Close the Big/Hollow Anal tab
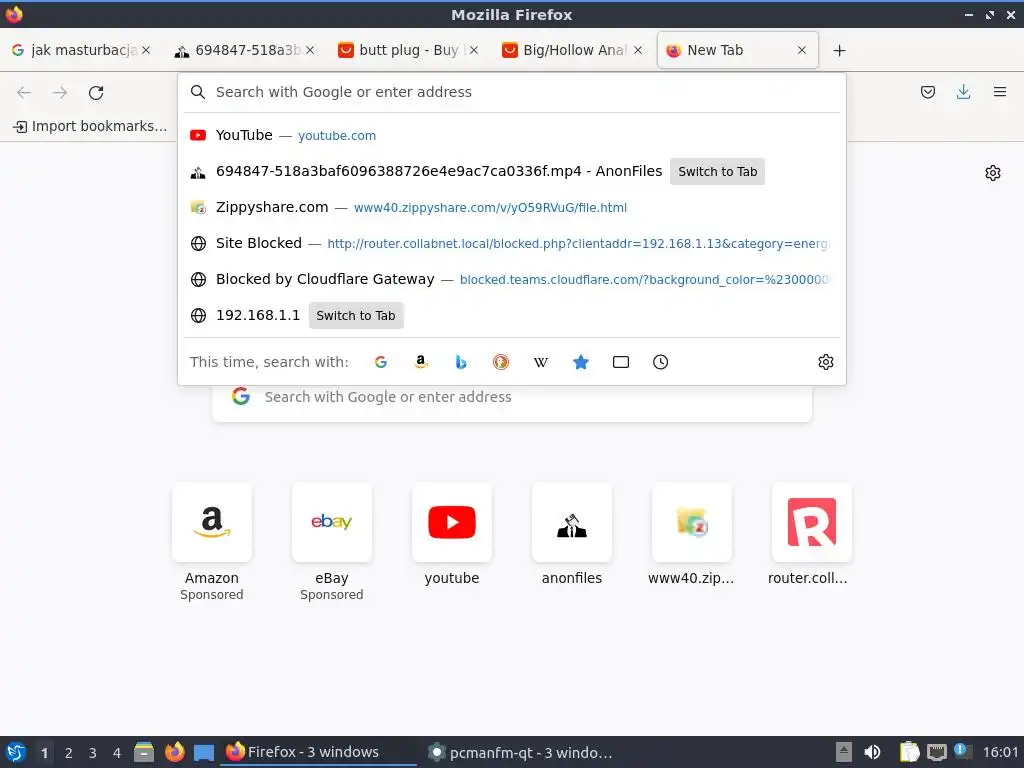This screenshot has height=768, width=1024. [638, 50]
